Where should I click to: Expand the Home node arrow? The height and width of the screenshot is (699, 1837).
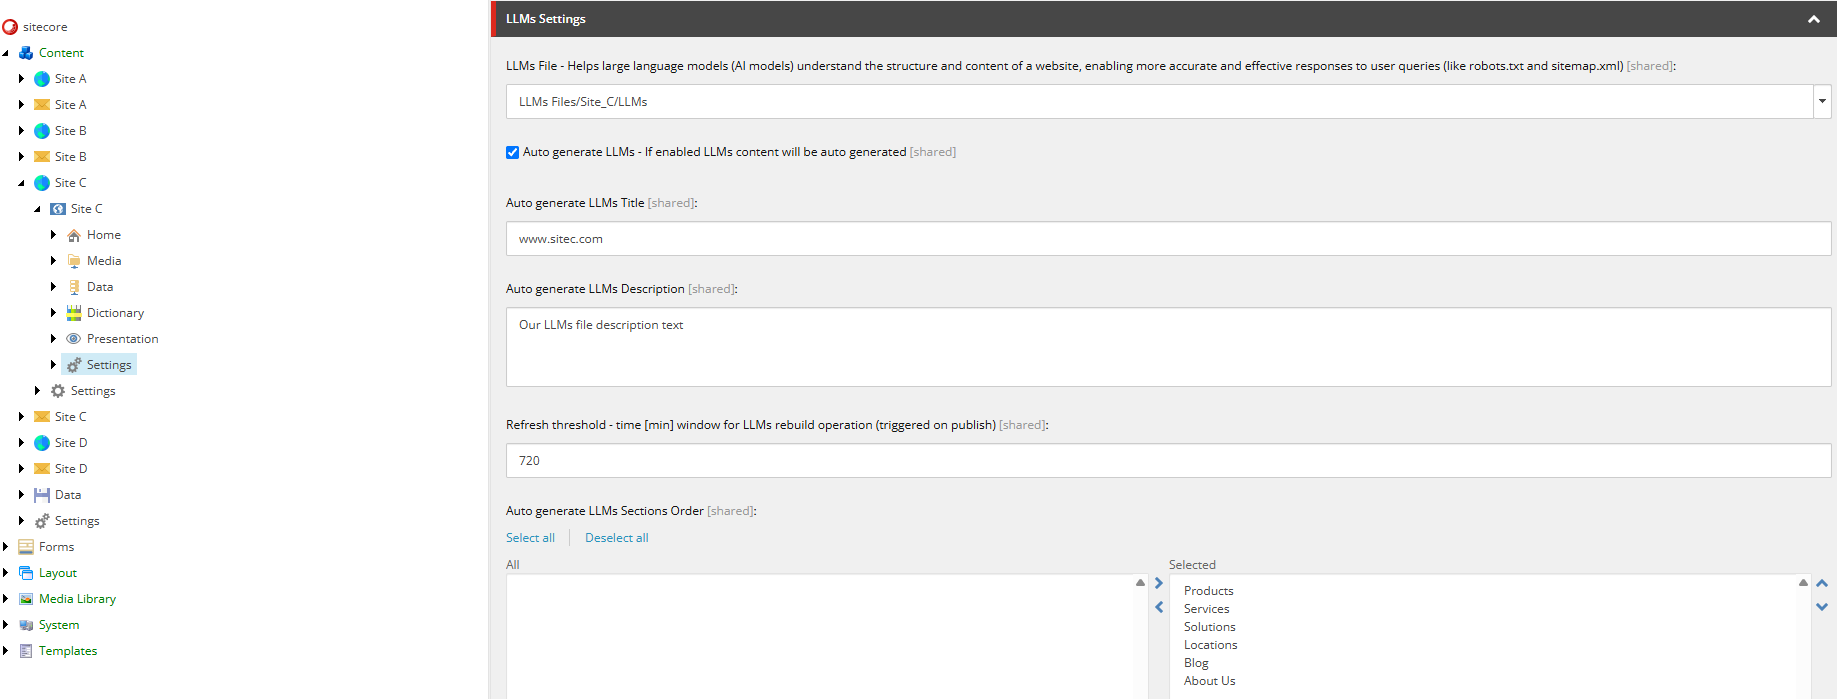click(53, 235)
